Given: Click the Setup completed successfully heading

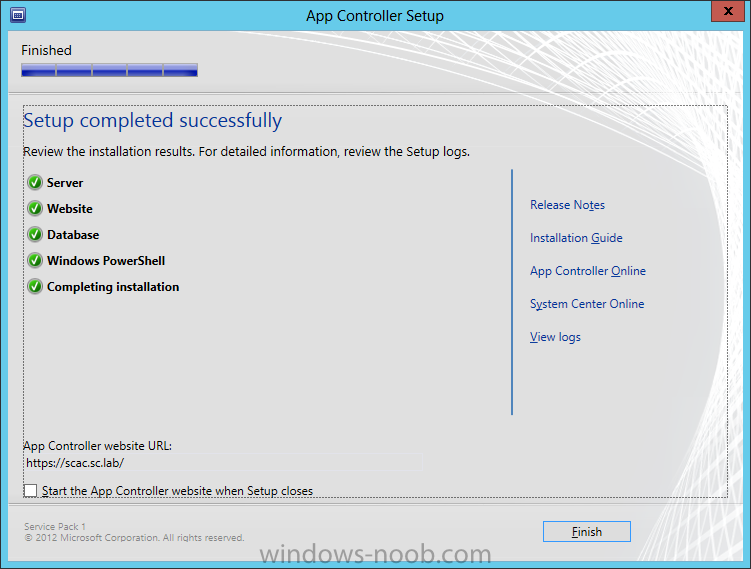Looking at the screenshot, I should [x=152, y=121].
